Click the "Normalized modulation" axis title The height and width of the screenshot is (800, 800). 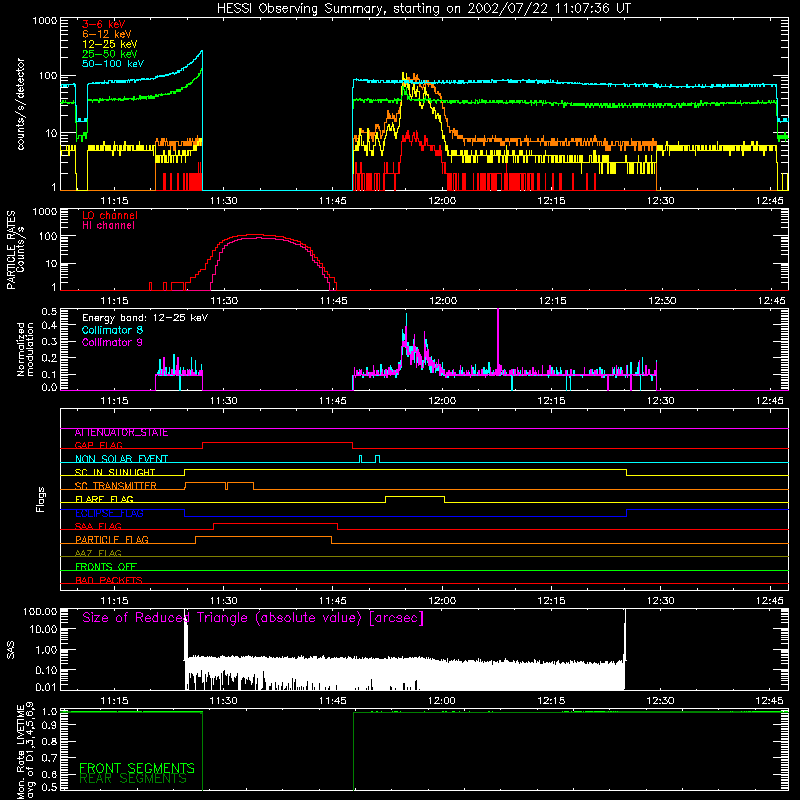(x=25, y=349)
